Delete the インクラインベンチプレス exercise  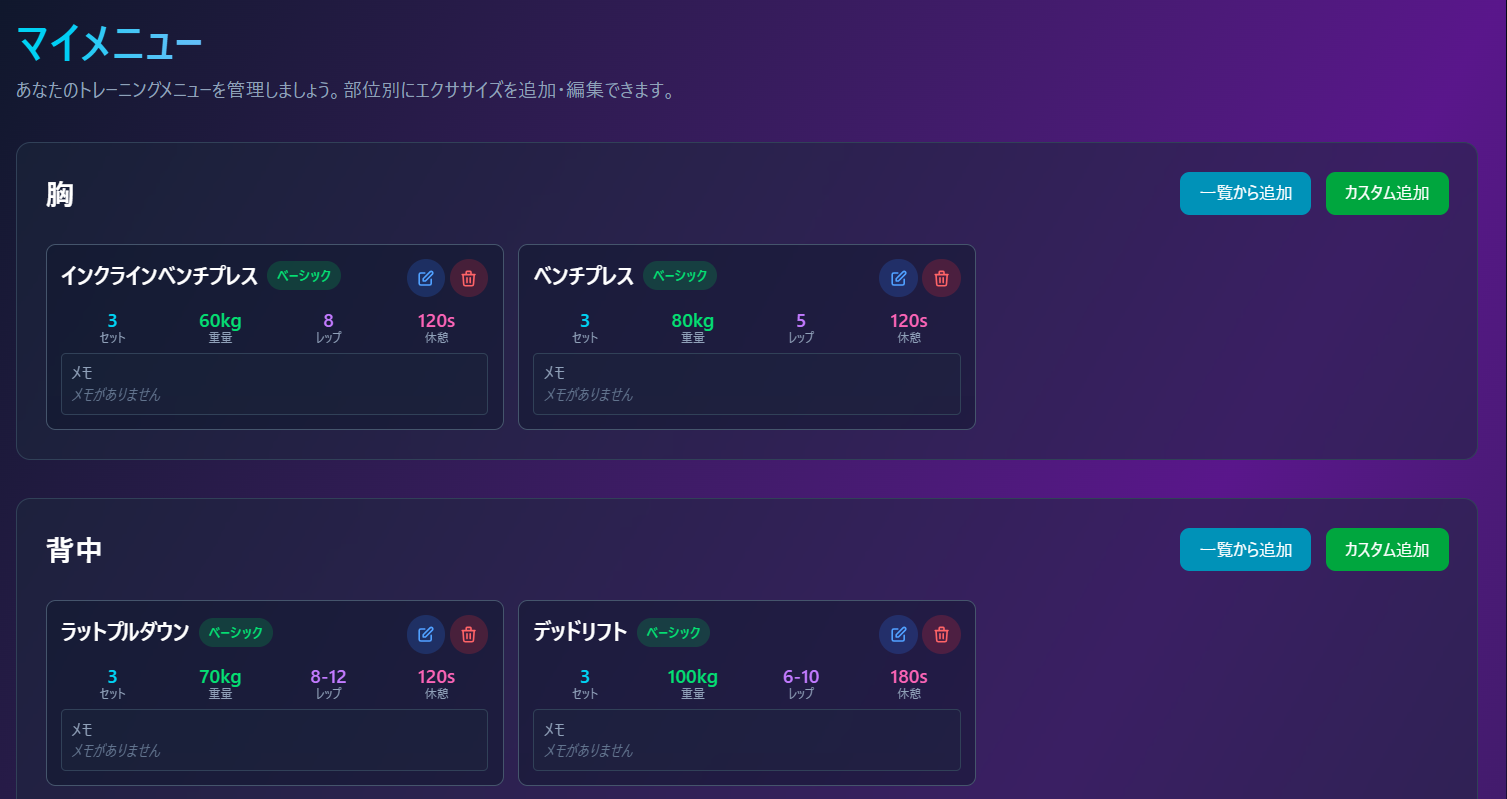coord(469,278)
